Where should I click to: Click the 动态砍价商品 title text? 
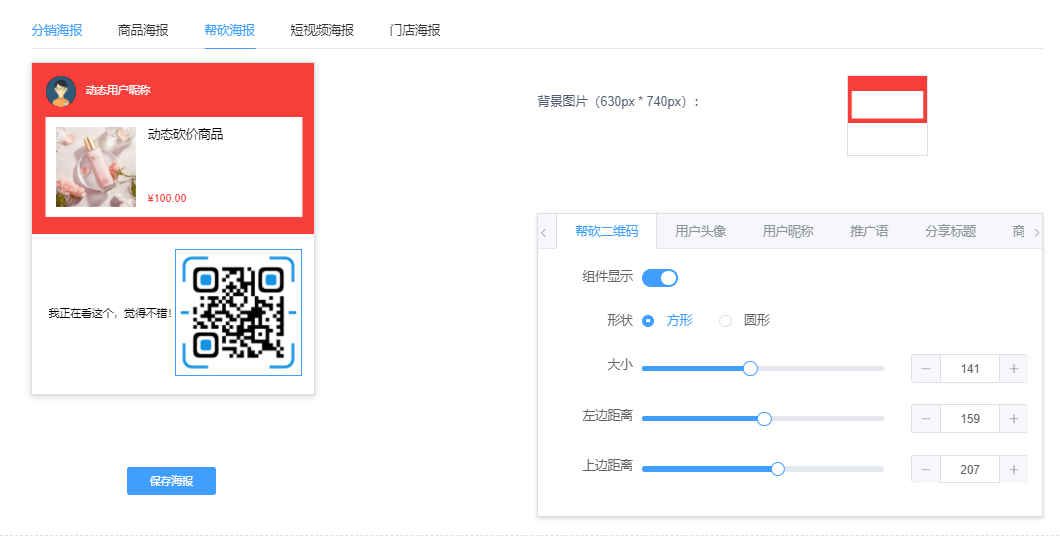(x=185, y=134)
